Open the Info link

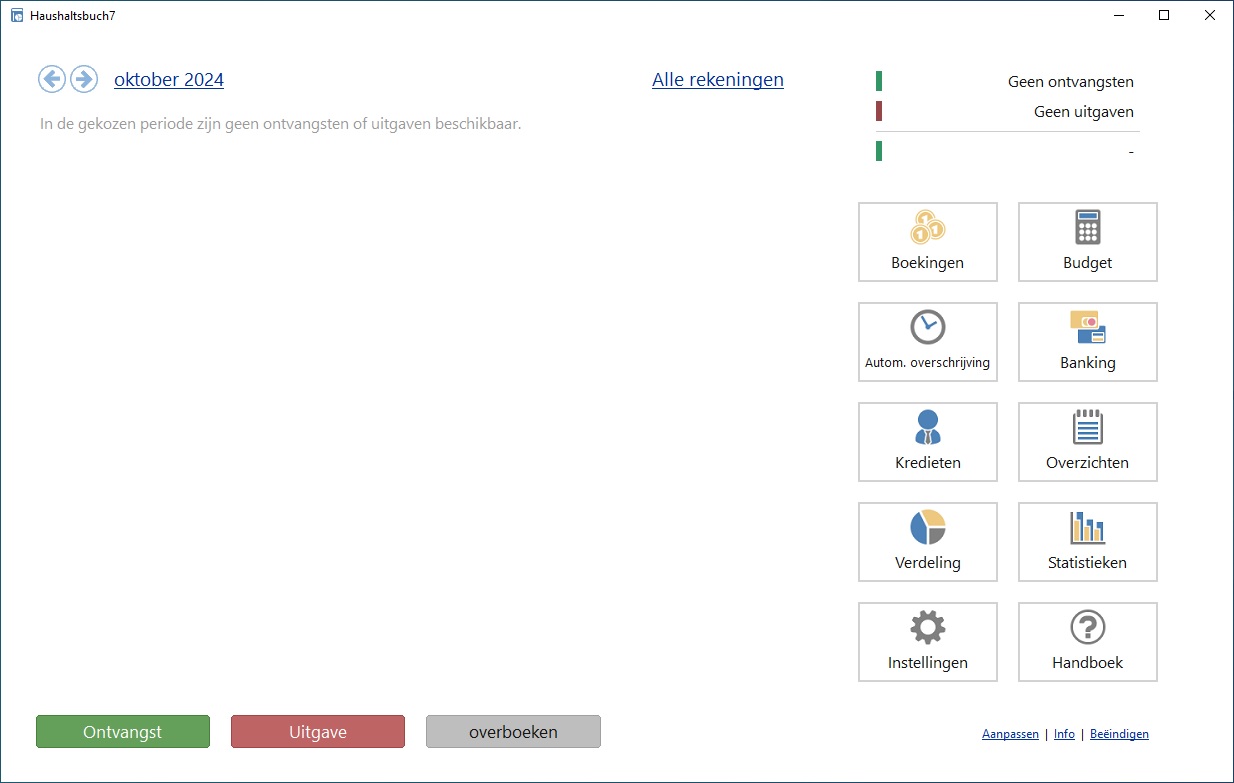click(1064, 734)
